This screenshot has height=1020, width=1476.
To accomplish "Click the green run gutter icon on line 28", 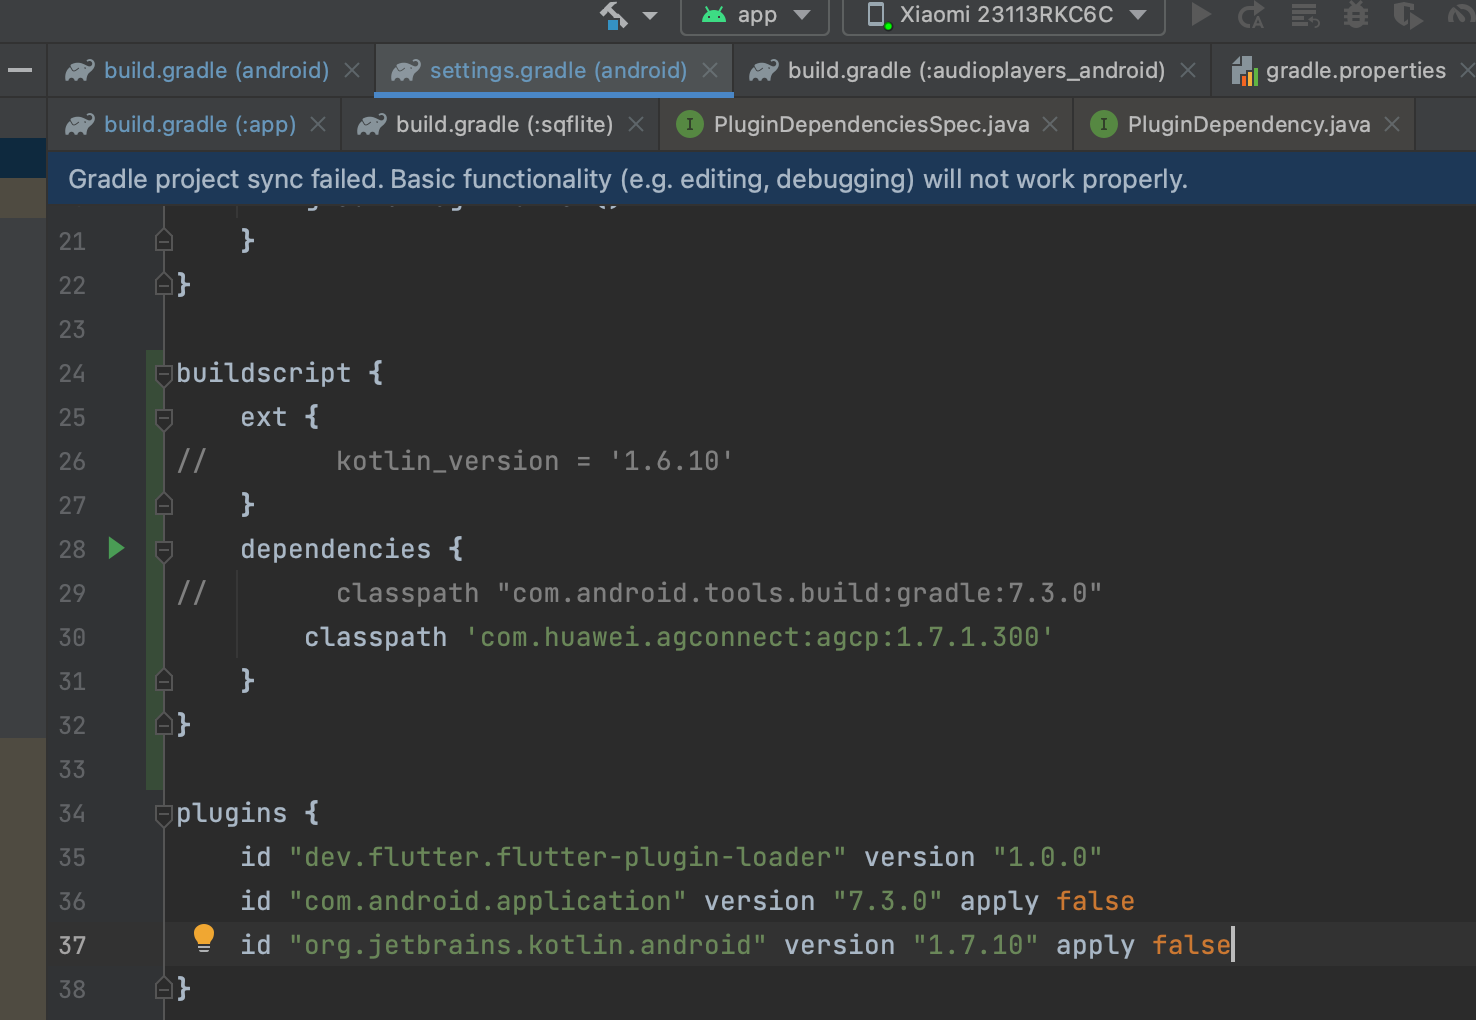I will coord(116,548).
